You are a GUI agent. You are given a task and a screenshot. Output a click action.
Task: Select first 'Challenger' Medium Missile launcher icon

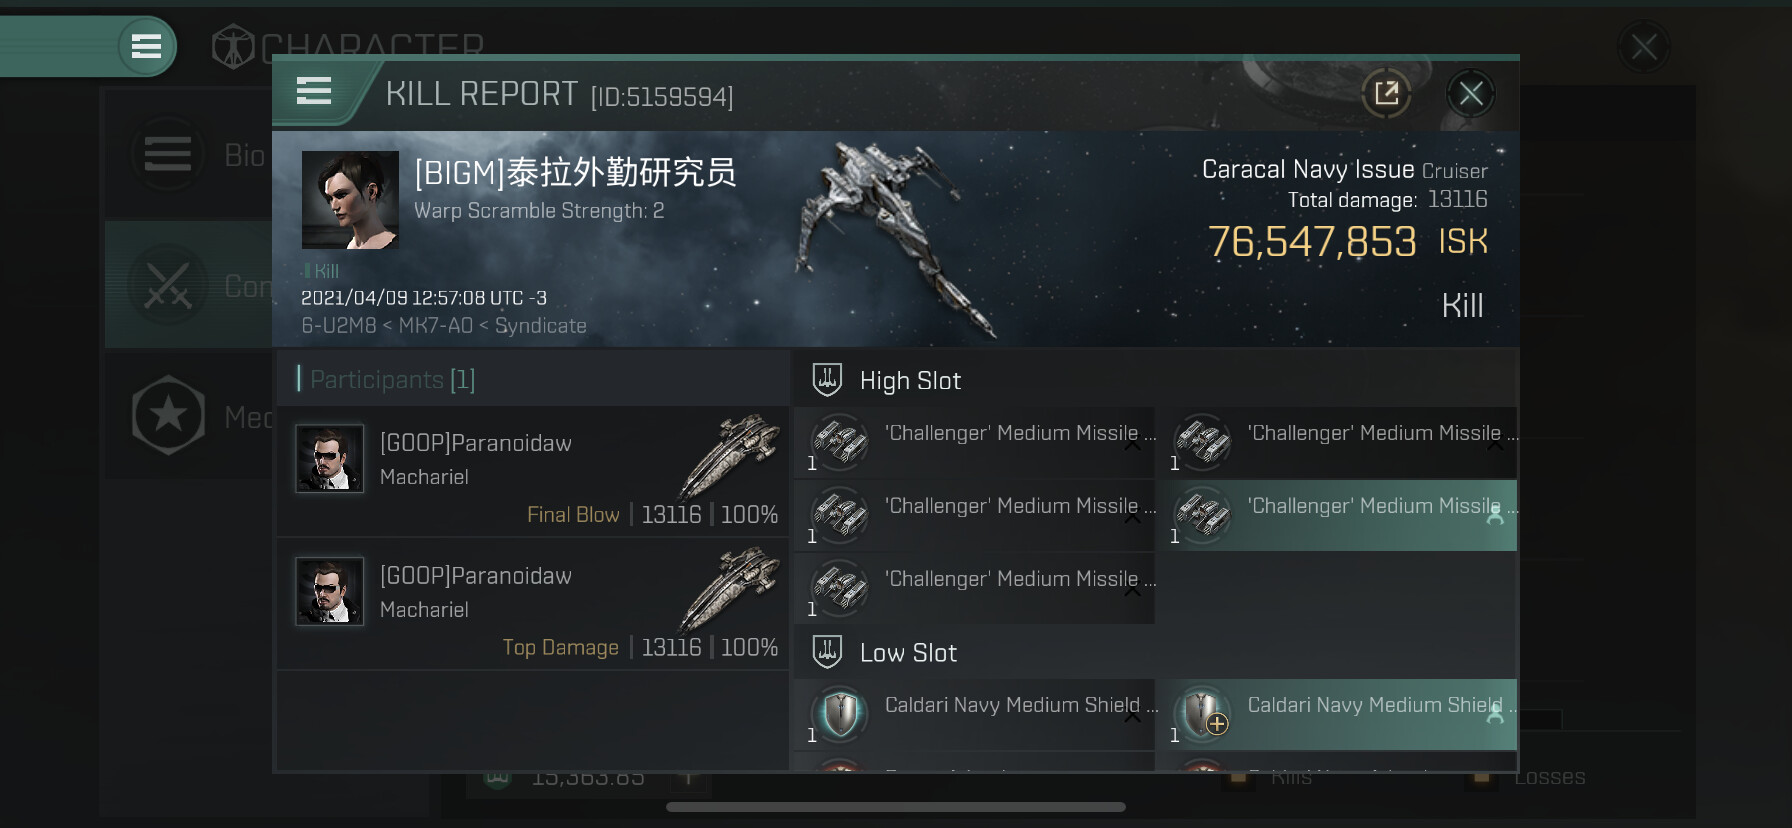click(839, 442)
